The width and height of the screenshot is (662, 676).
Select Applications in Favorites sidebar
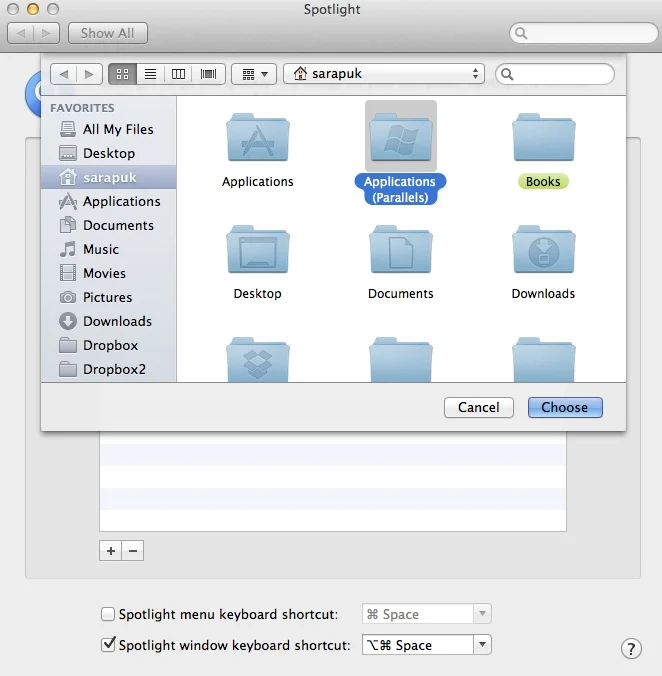coord(109,201)
